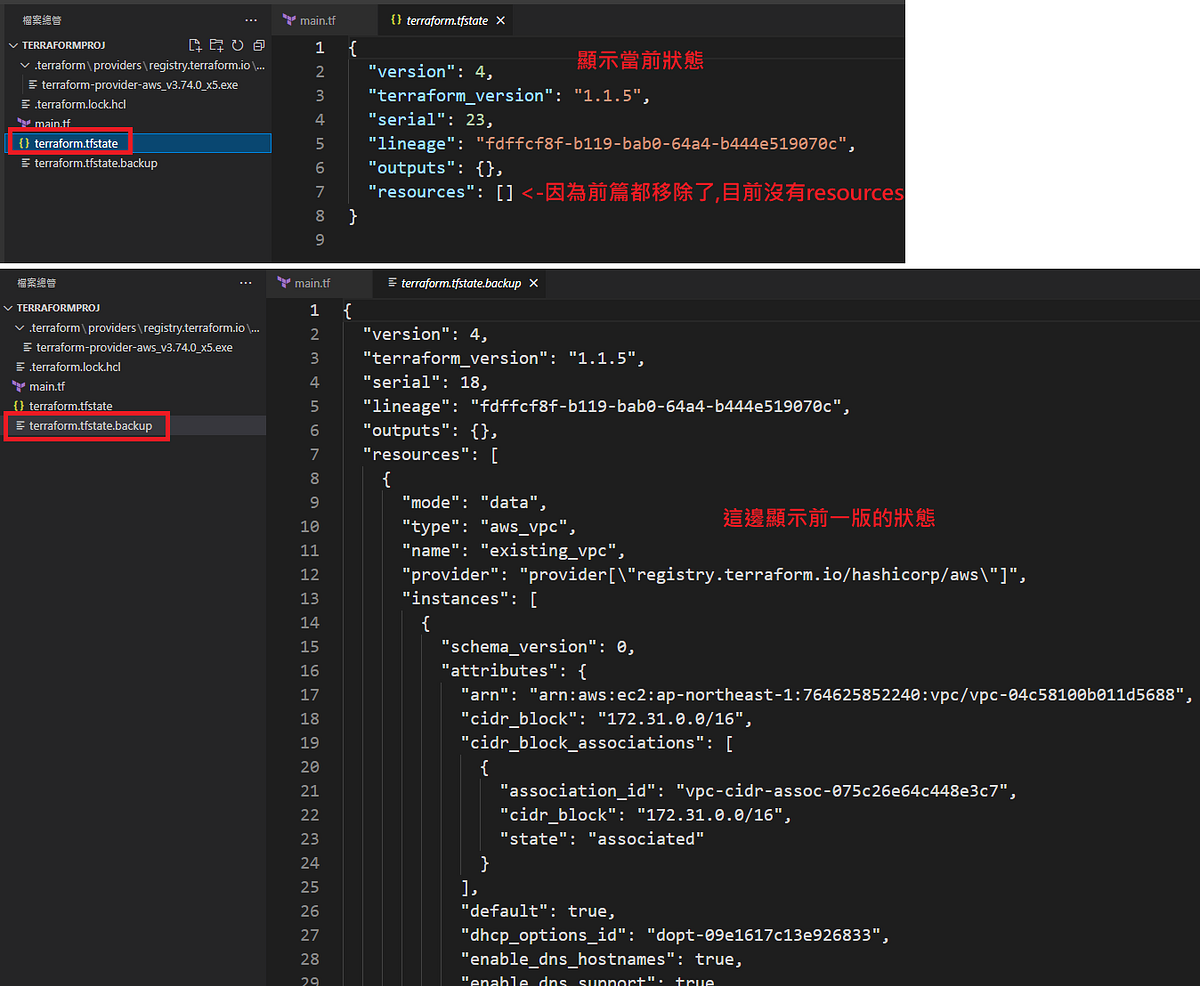Image resolution: width=1200 pixels, height=986 pixels.
Task: Click line number 7 showing empty resources
Action: [x=319, y=191]
